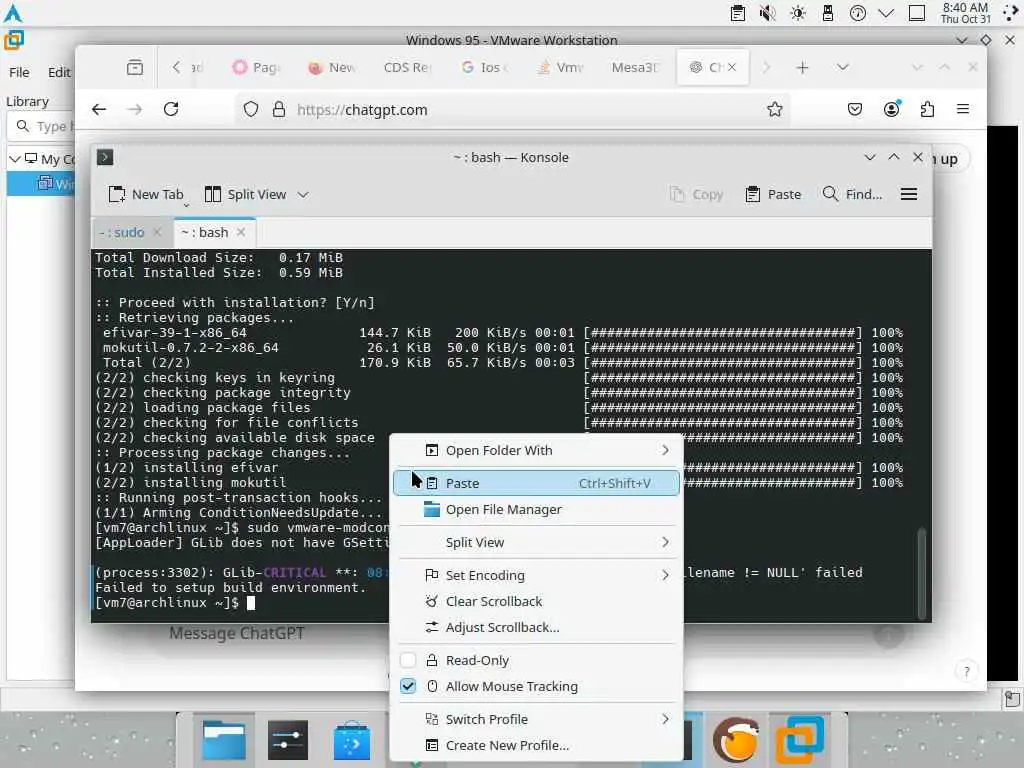Uncheck Allow Mouse Tracking

408,686
